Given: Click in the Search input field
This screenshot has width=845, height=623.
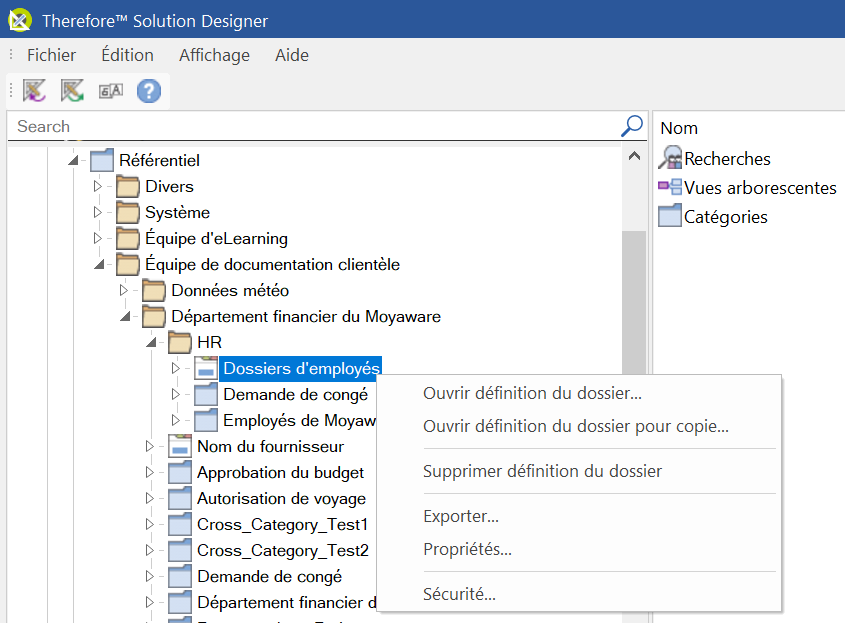Looking at the screenshot, I should 315,126.
